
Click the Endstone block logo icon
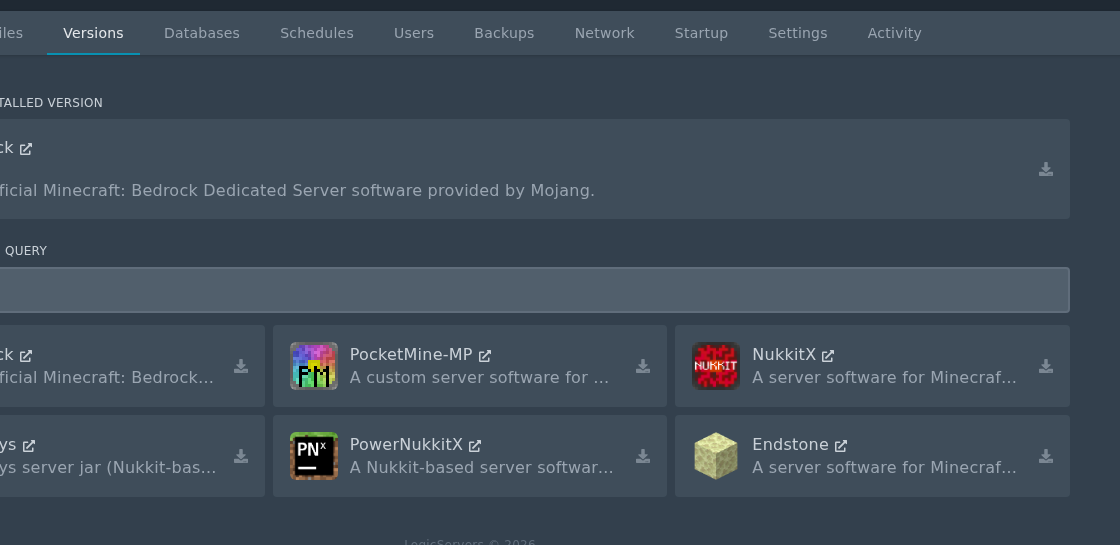pos(716,456)
